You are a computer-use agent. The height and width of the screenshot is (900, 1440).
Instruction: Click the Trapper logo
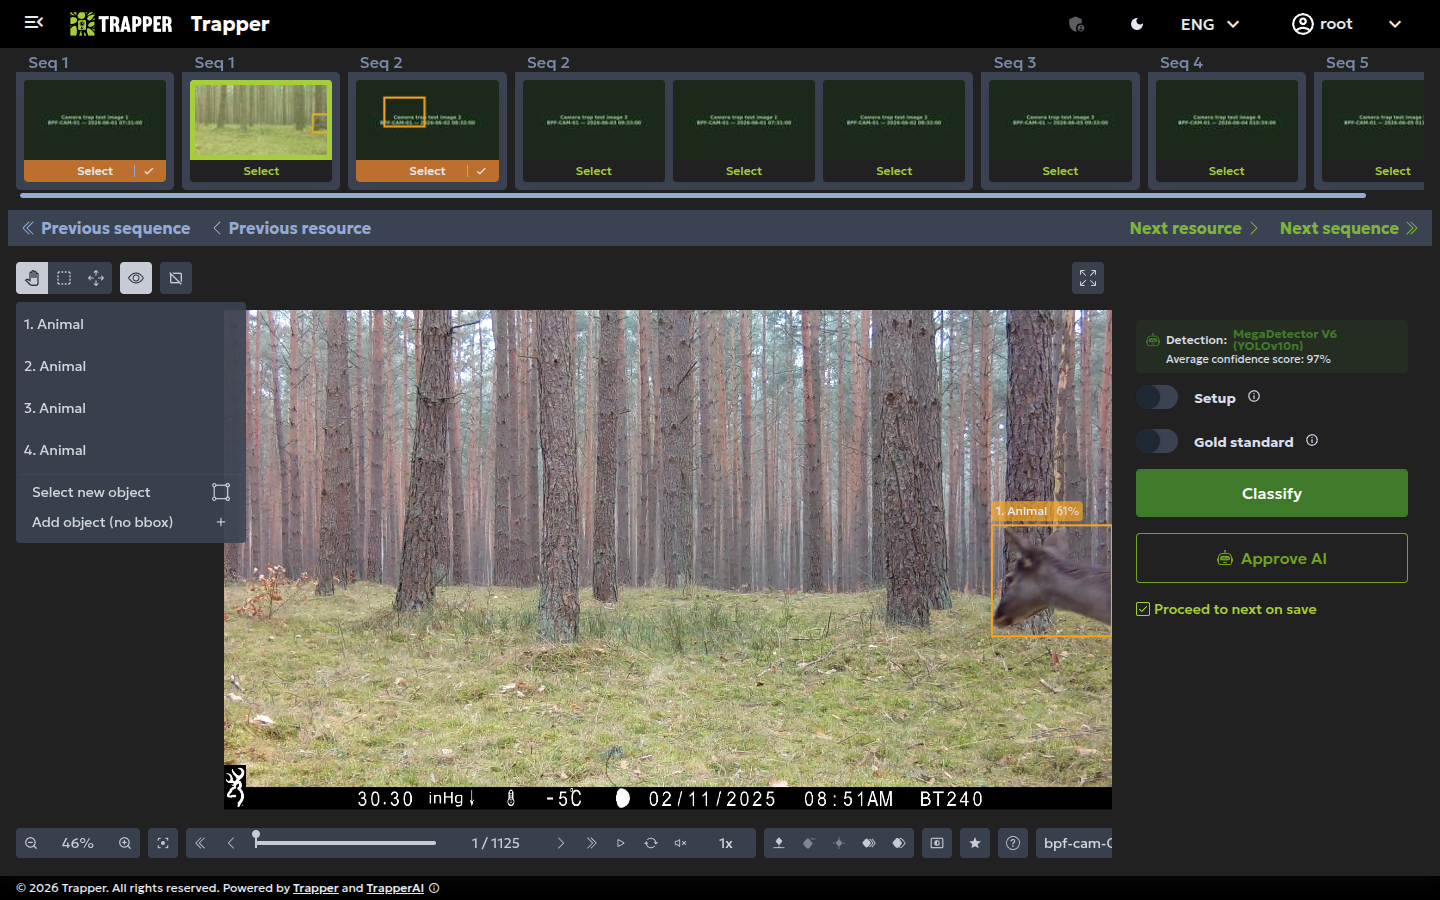pos(121,24)
